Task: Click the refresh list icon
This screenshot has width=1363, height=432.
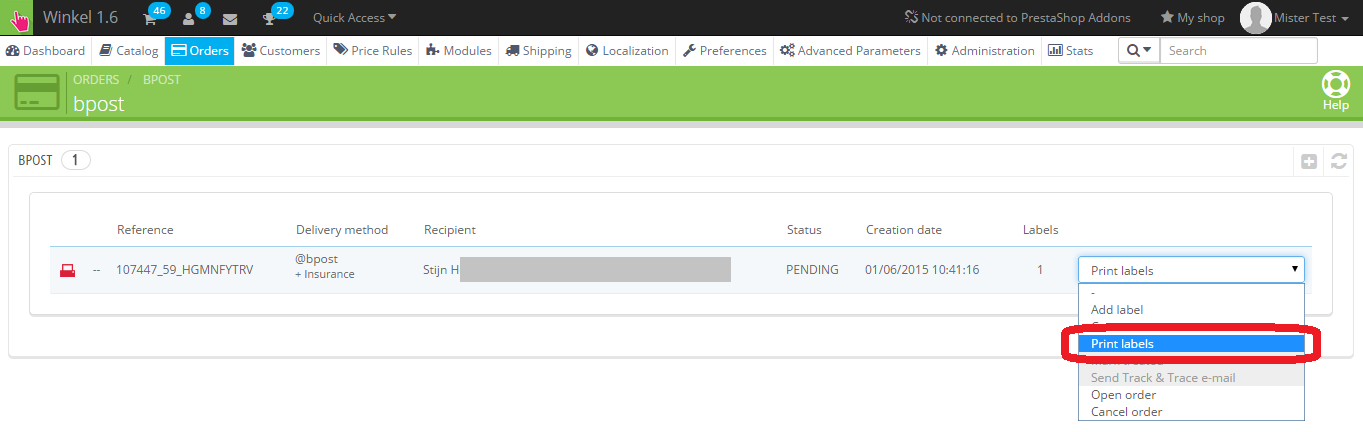Action: 1339,161
